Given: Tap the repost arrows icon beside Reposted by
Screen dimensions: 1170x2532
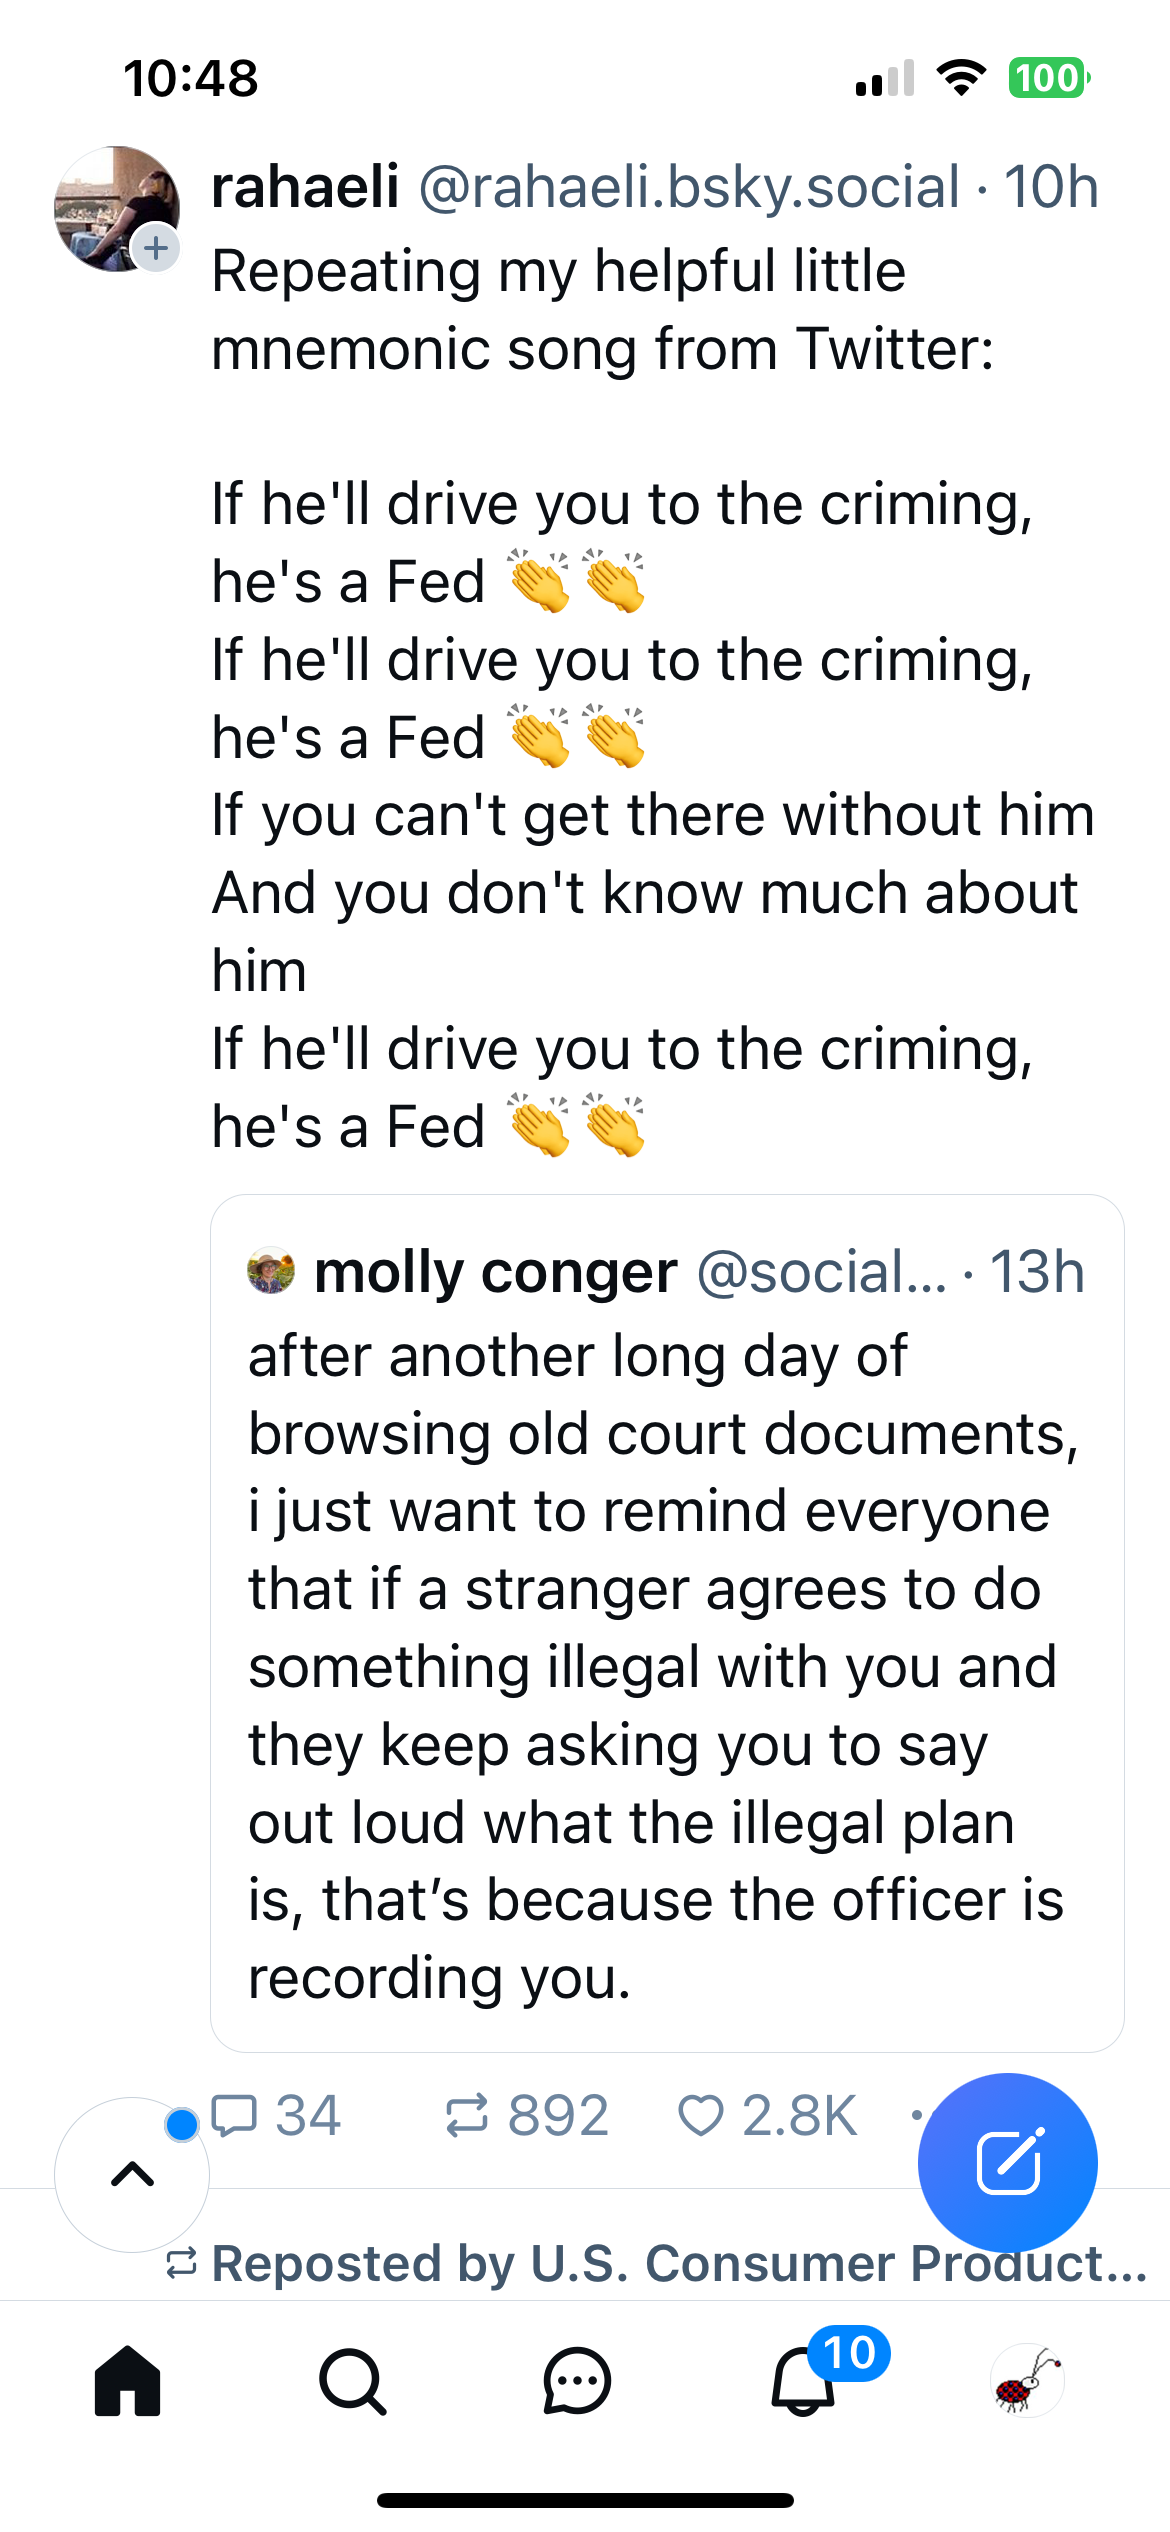Looking at the screenshot, I should coord(182,2263).
